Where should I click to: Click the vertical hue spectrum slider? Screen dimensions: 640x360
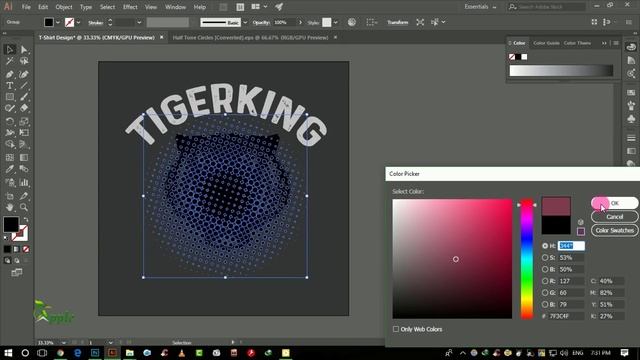[x=527, y=259]
